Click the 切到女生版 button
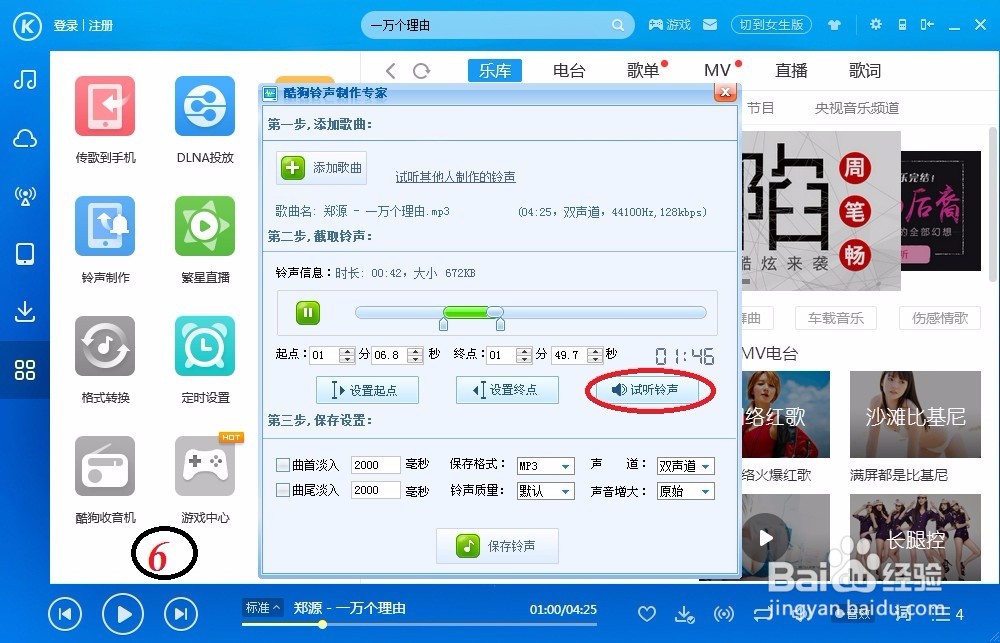Viewport: 1000px width, 643px height. [x=771, y=25]
